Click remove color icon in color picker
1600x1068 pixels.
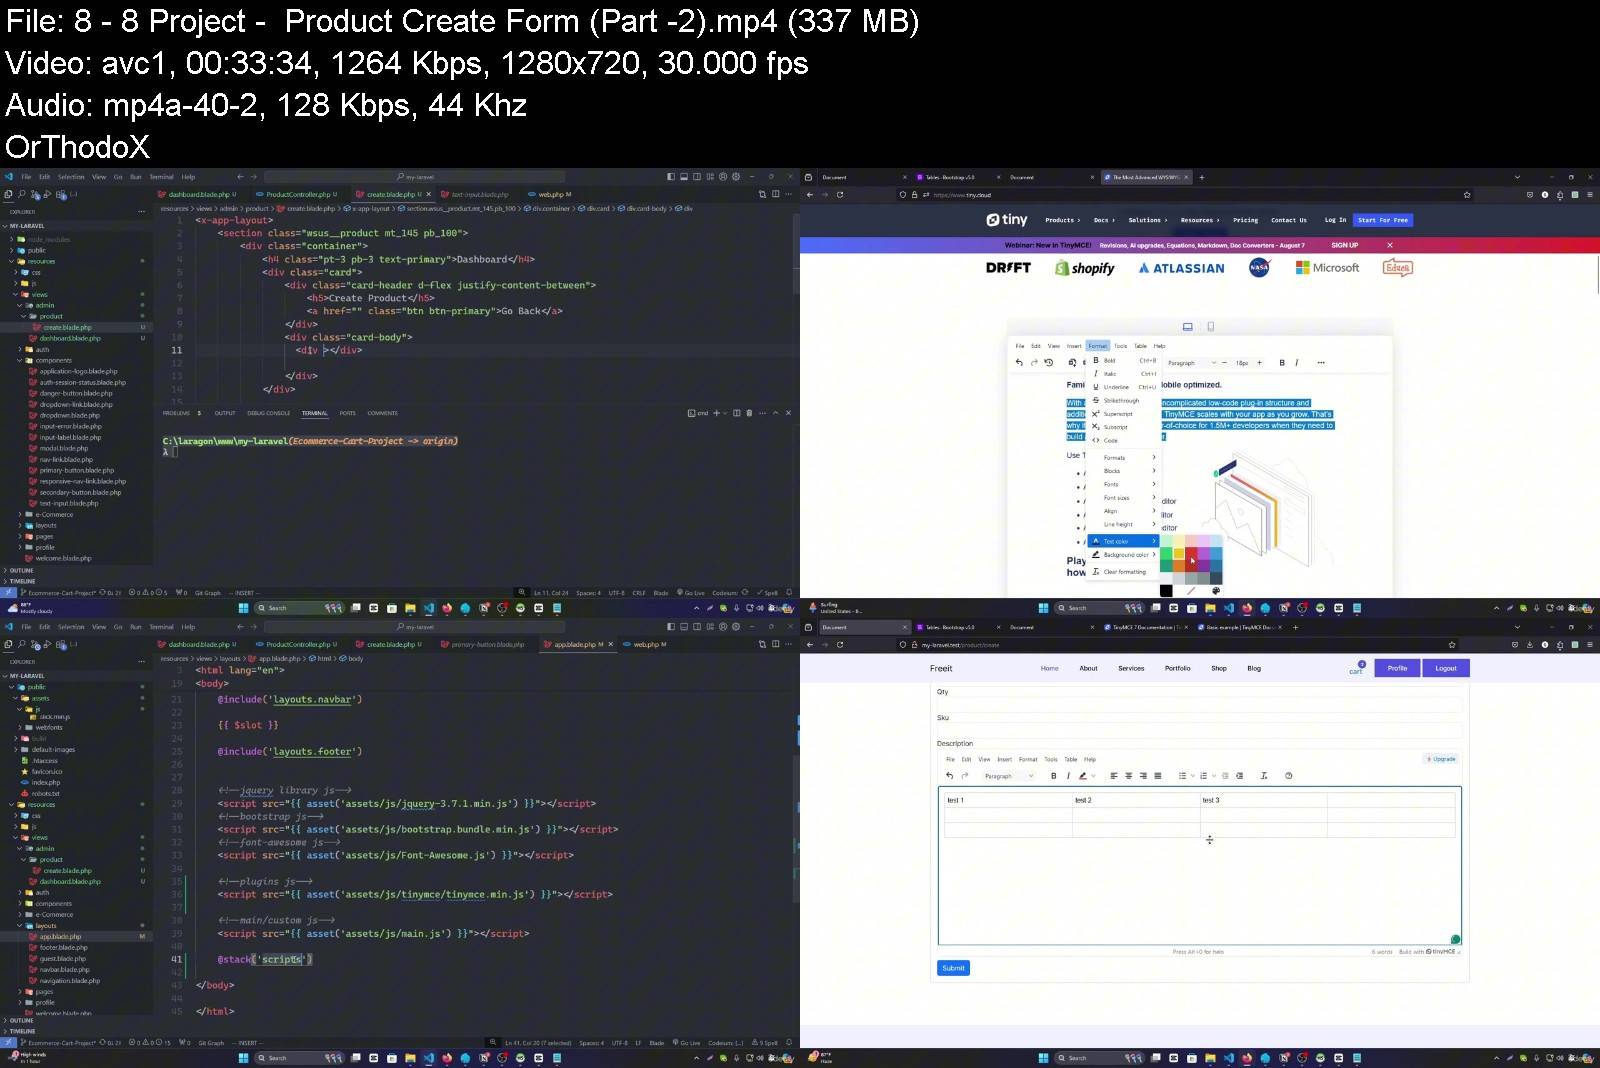click(x=1191, y=590)
